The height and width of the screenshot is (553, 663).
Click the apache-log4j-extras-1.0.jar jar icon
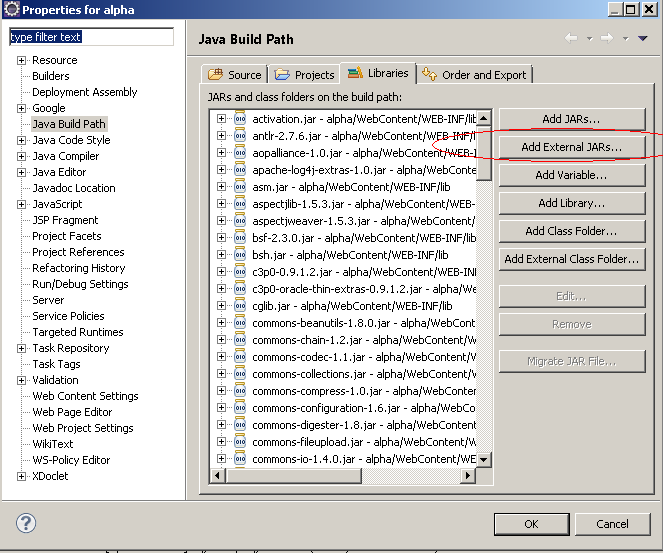[x=240, y=170]
